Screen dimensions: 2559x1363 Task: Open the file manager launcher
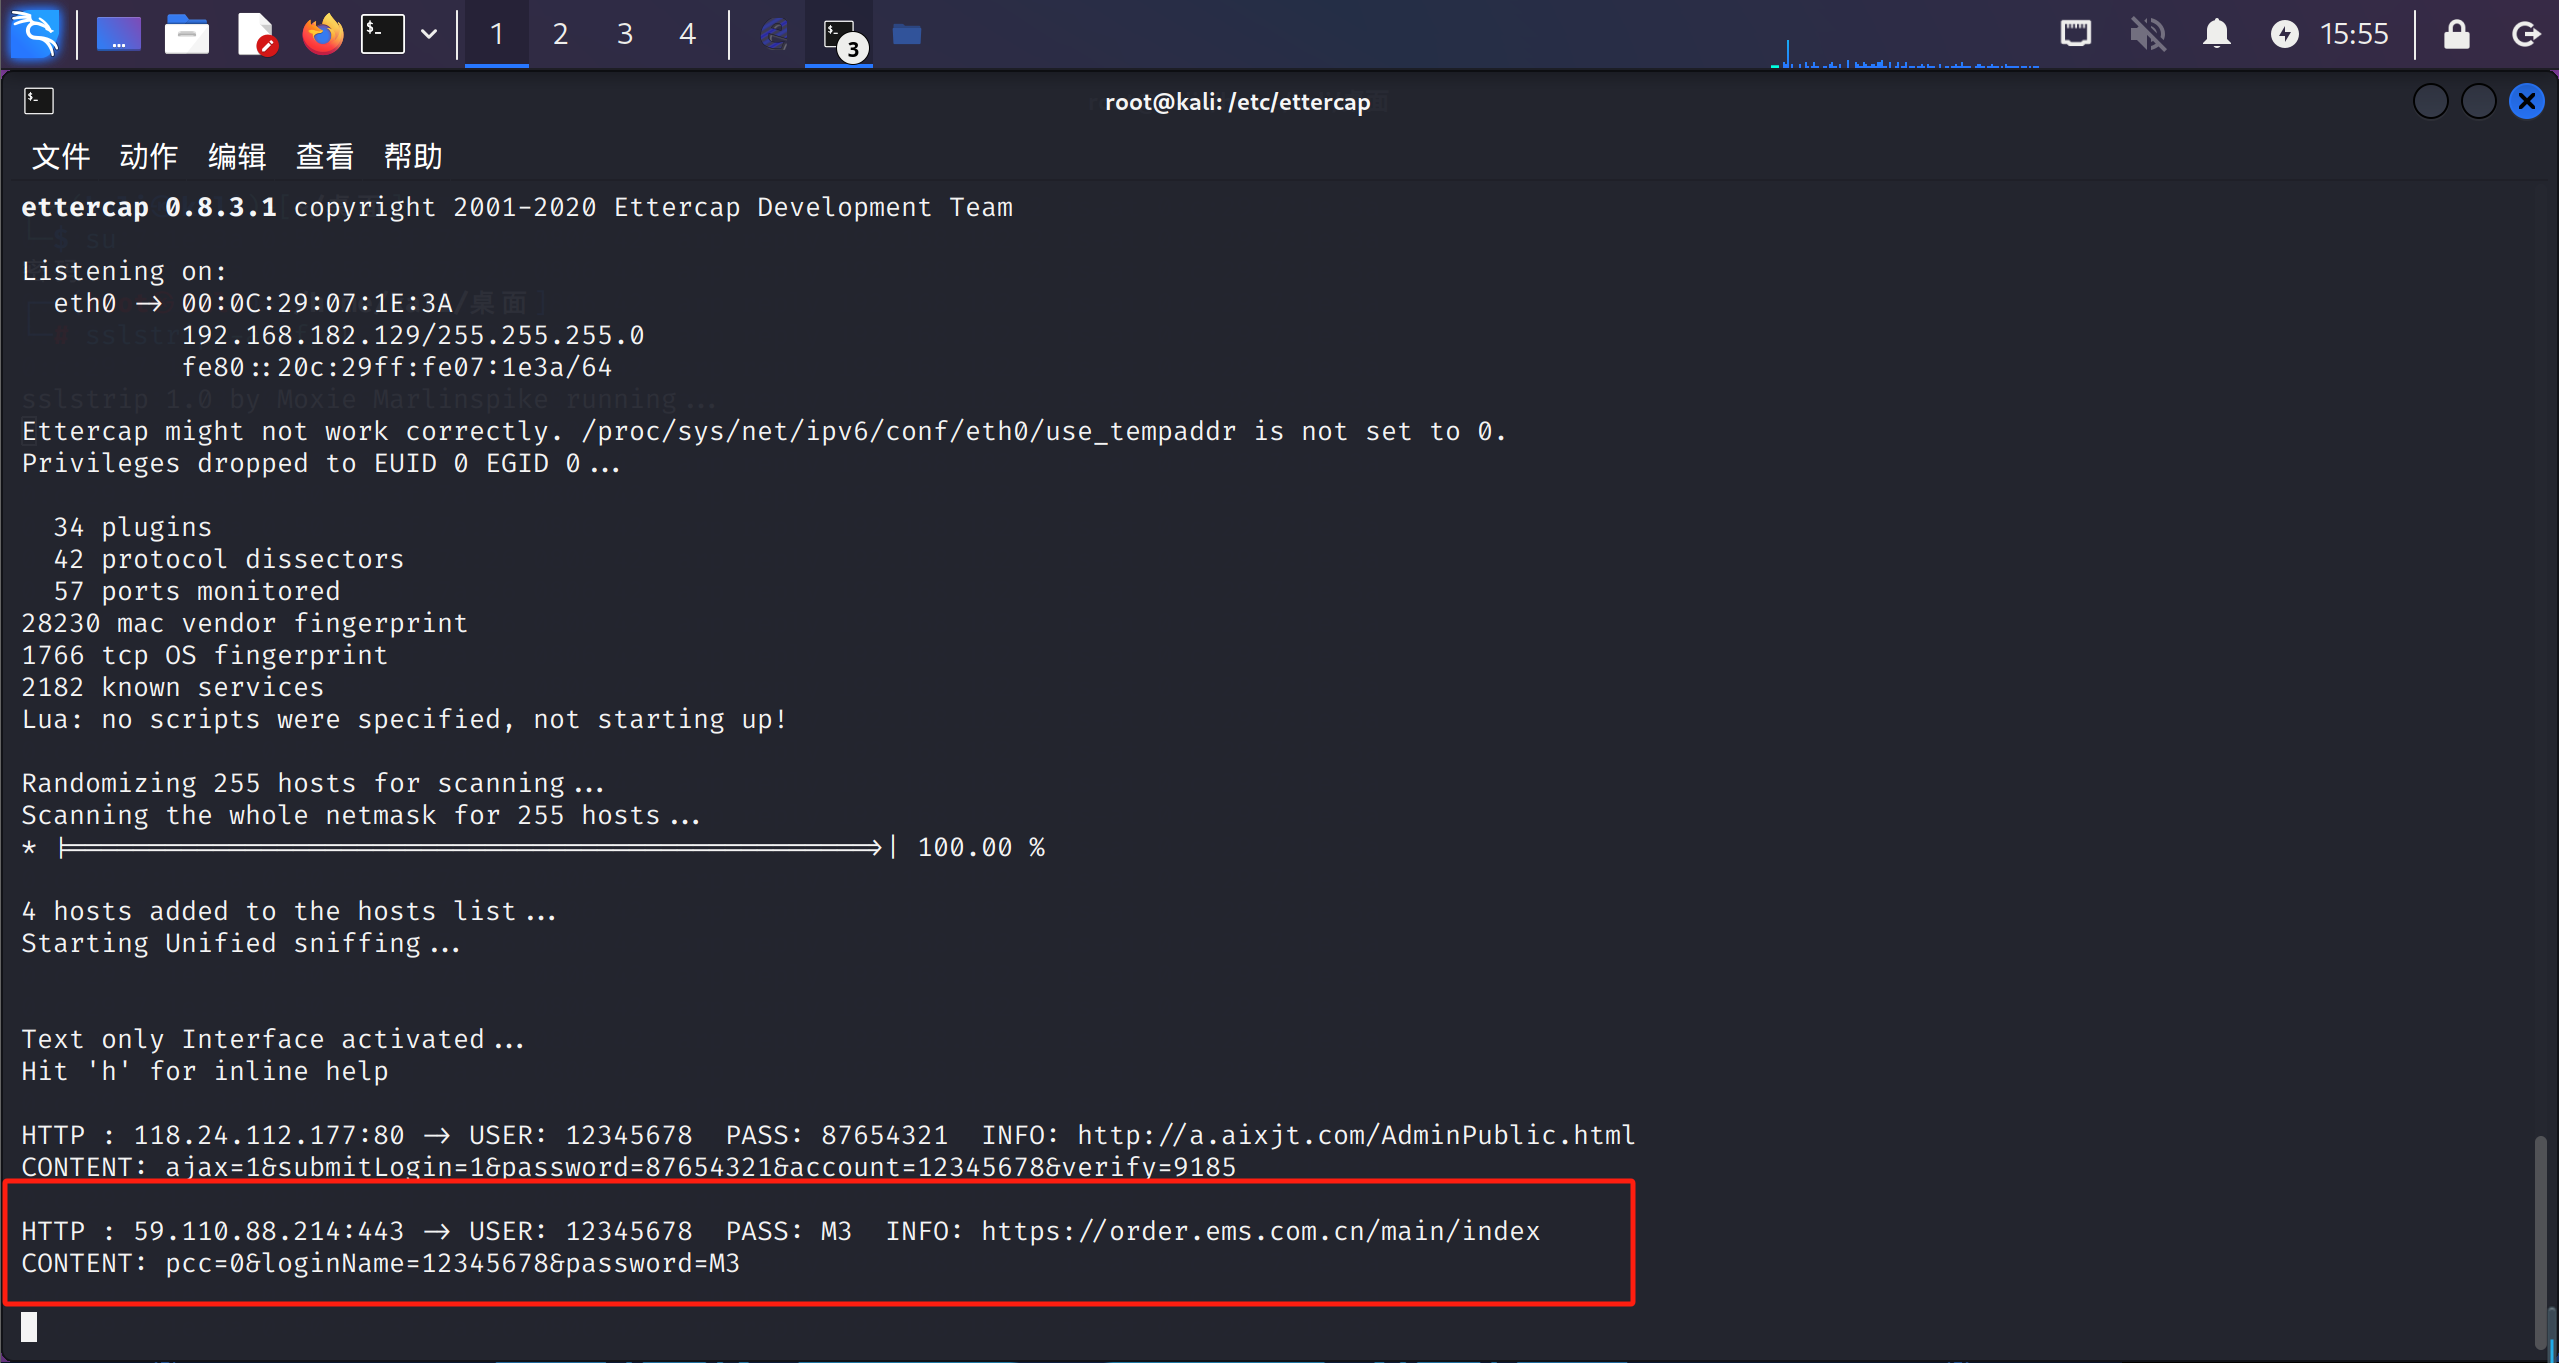[186, 34]
